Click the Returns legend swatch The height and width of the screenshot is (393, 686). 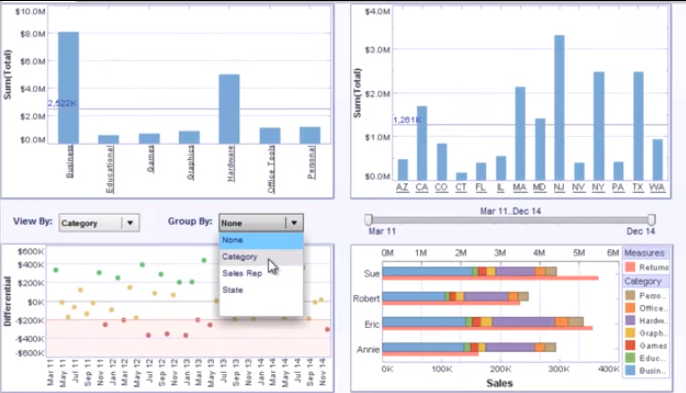[630, 267]
